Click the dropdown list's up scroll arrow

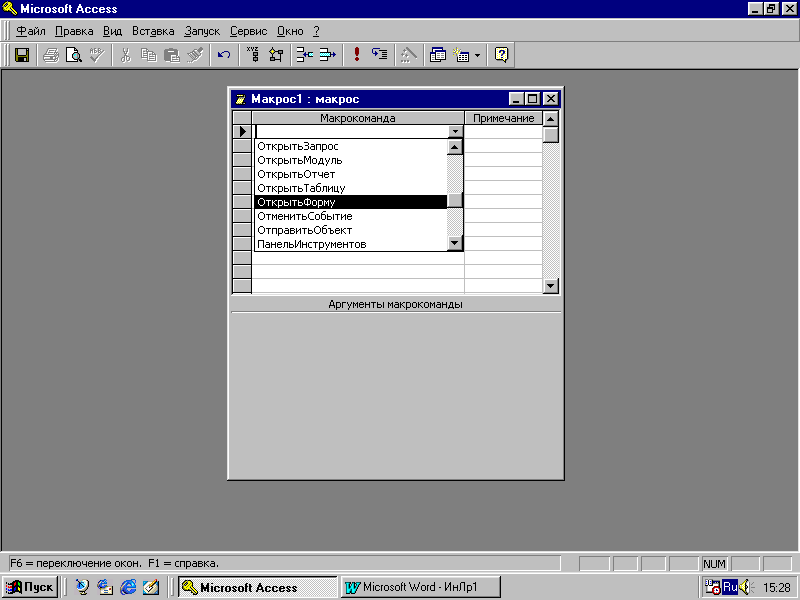[x=455, y=147]
